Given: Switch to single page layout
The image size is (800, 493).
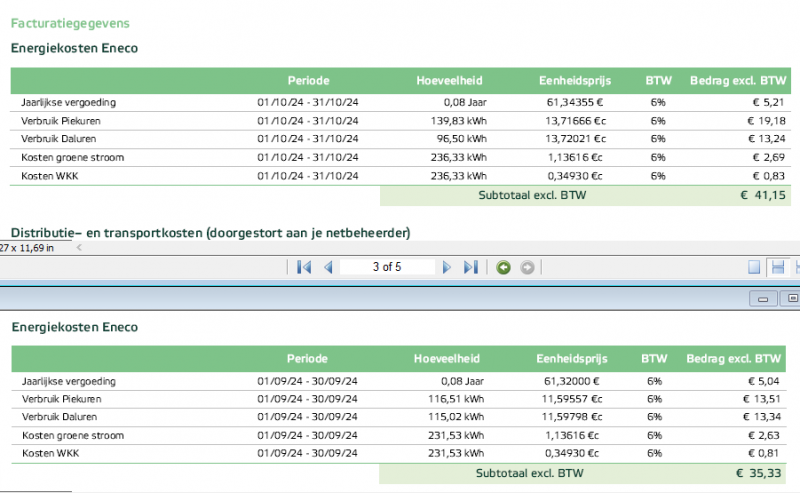Looking at the screenshot, I should tap(755, 267).
